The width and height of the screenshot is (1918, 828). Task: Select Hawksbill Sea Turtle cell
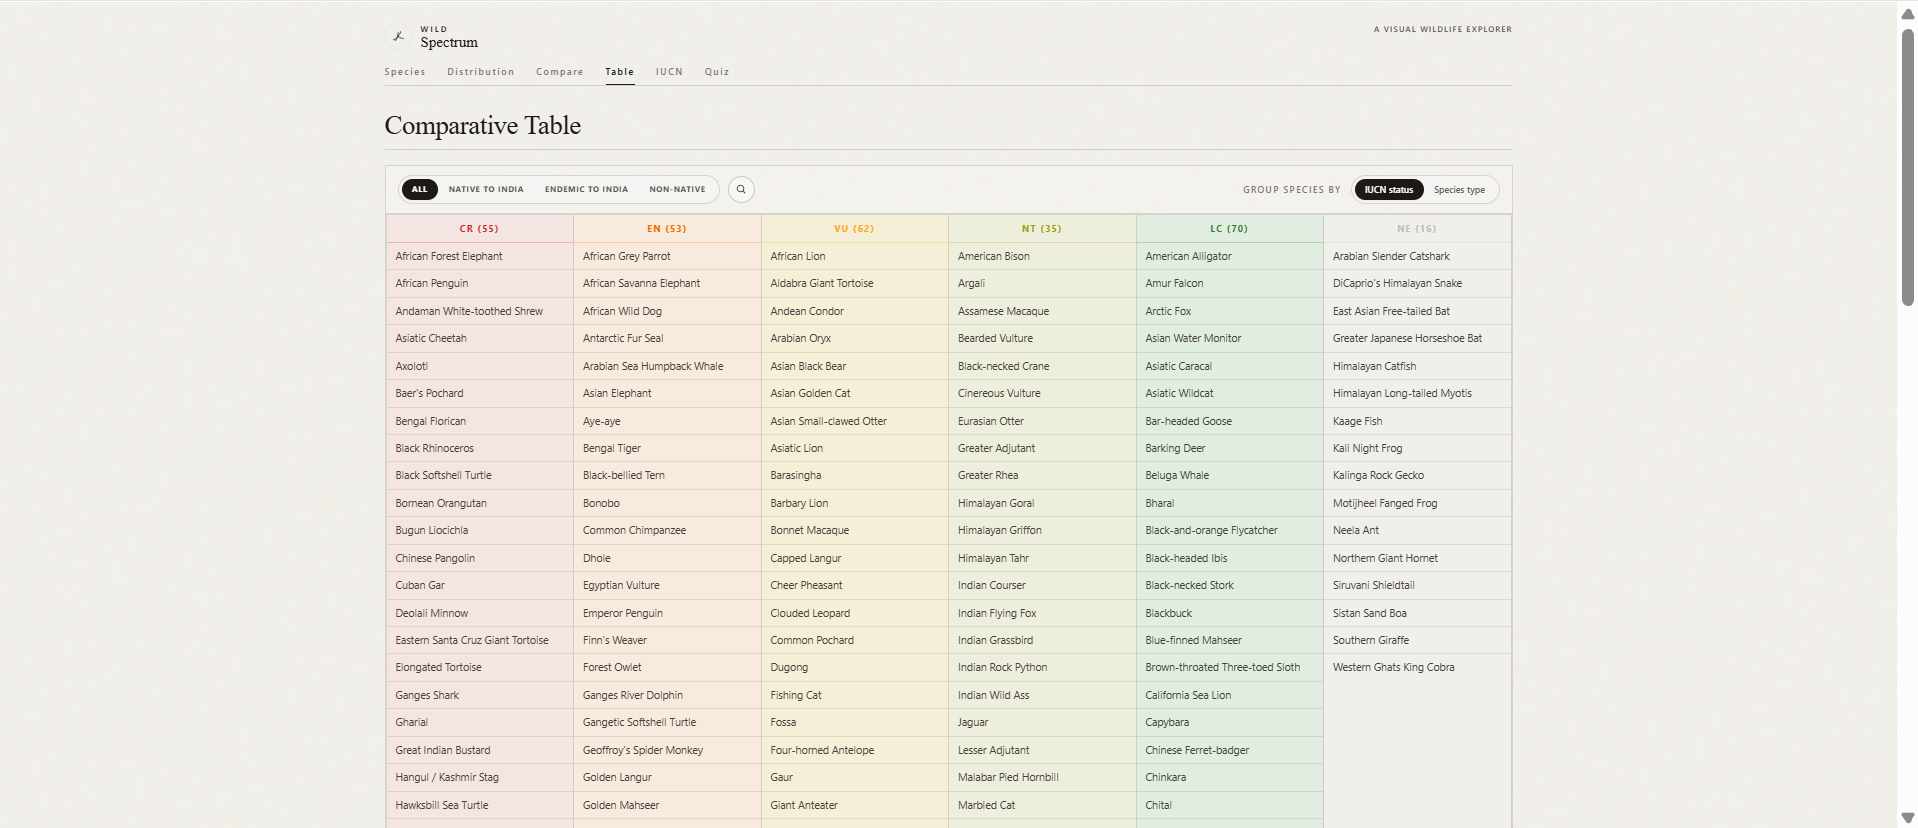(479, 805)
